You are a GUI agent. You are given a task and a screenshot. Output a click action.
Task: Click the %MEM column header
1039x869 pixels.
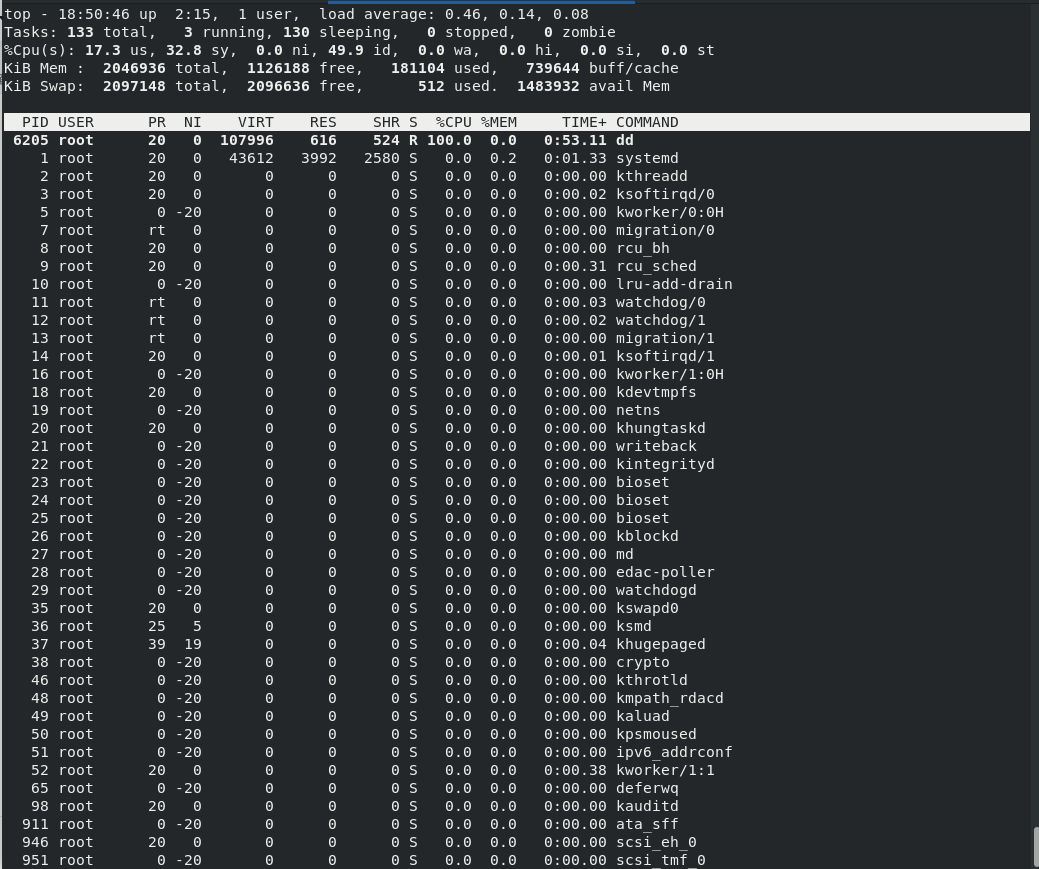pos(499,122)
